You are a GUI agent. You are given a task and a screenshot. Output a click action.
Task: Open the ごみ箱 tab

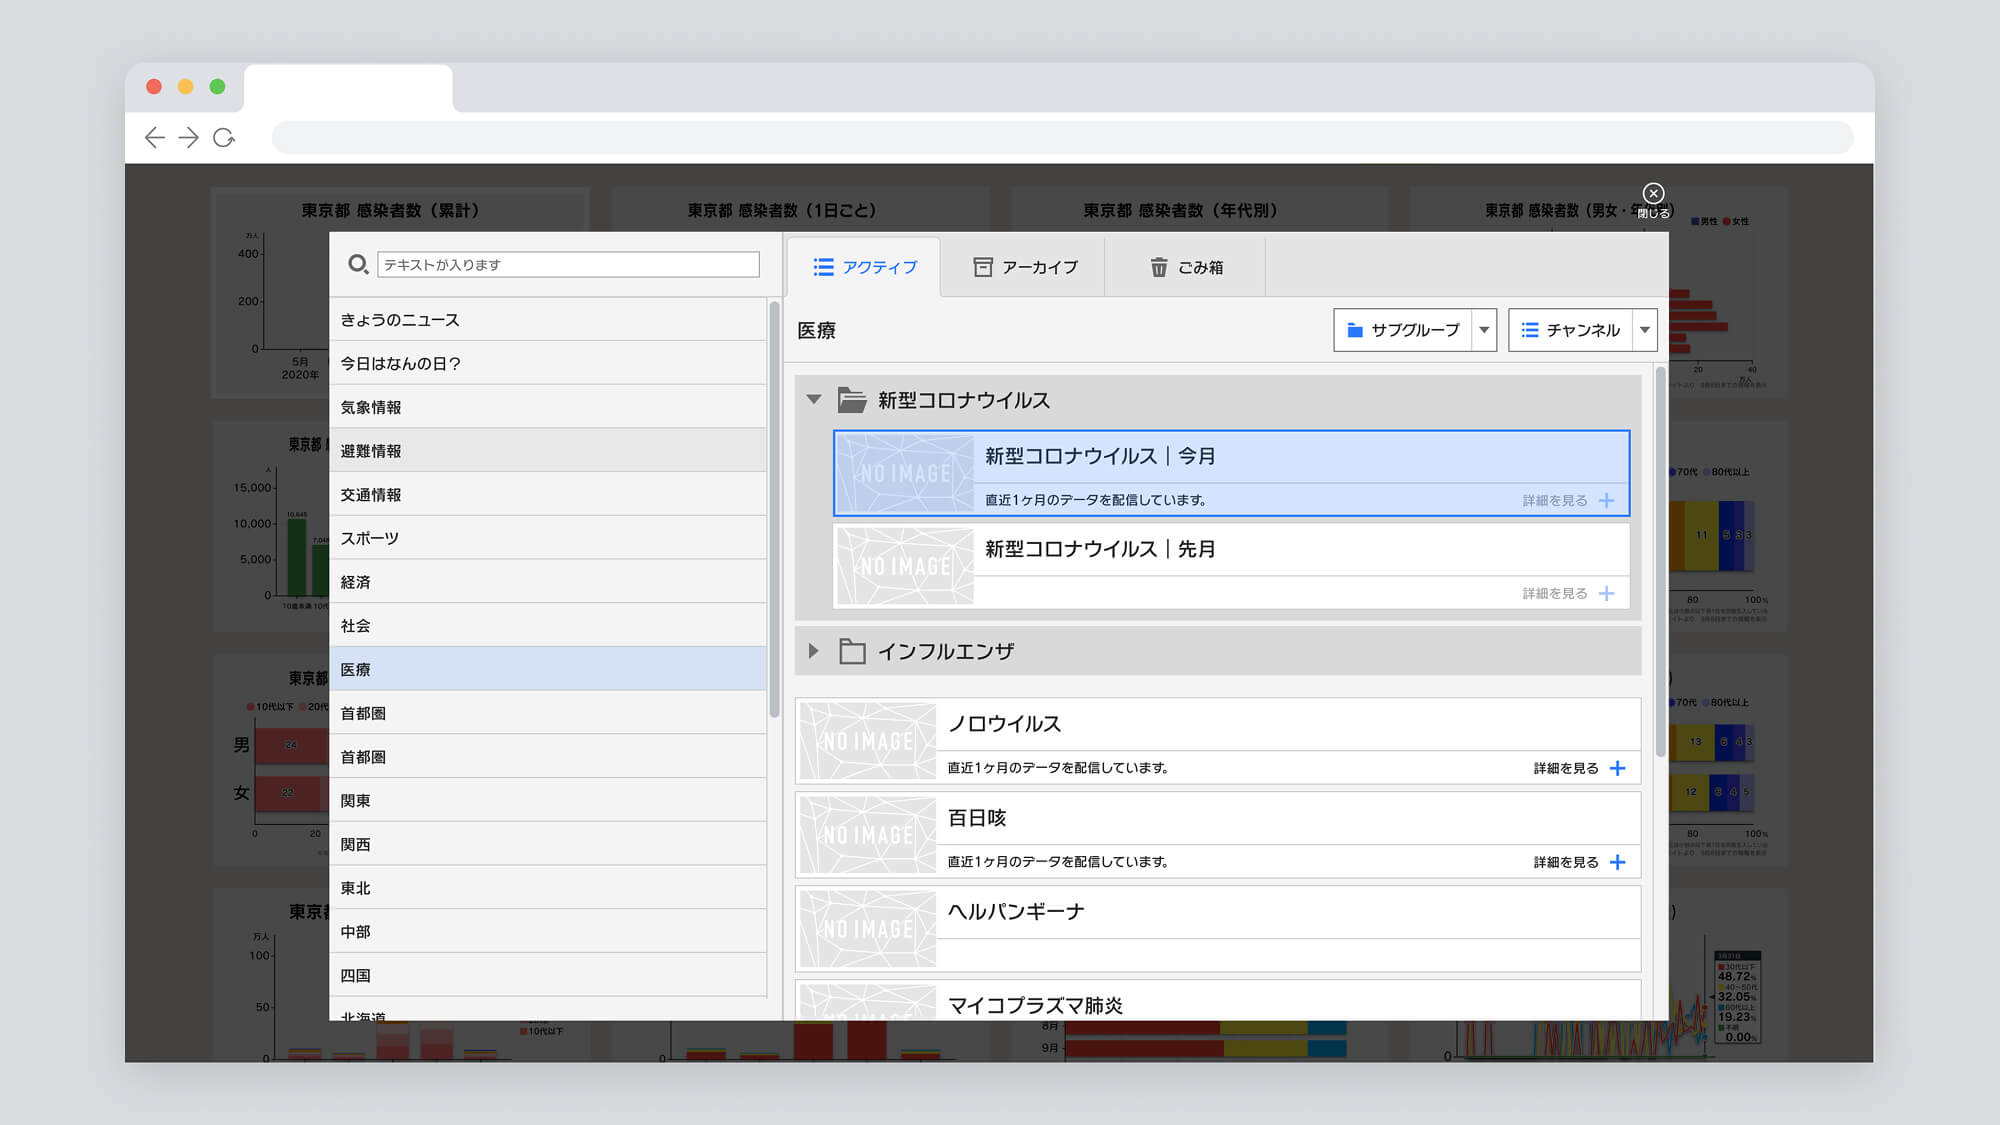click(1185, 267)
